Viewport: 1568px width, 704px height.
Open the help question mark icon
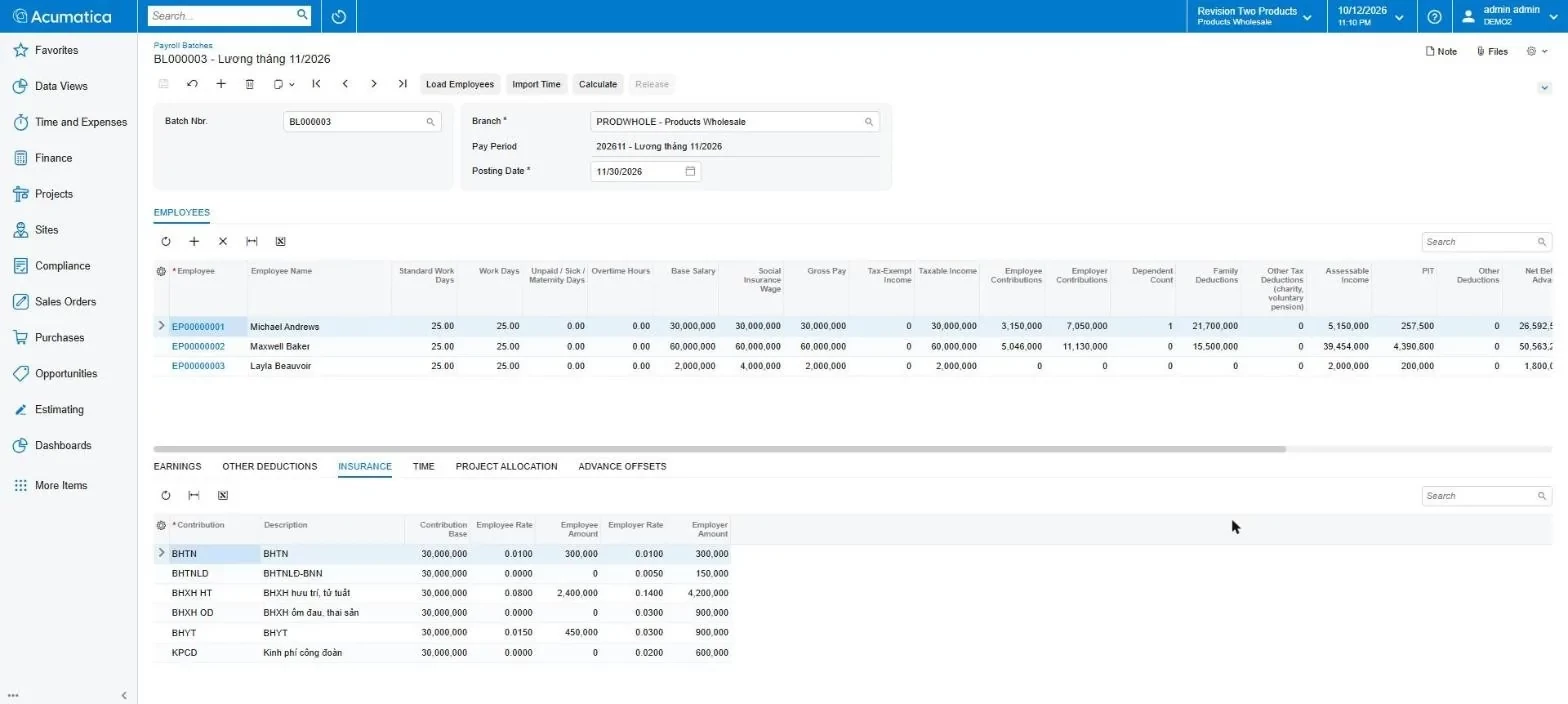(1434, 16)
